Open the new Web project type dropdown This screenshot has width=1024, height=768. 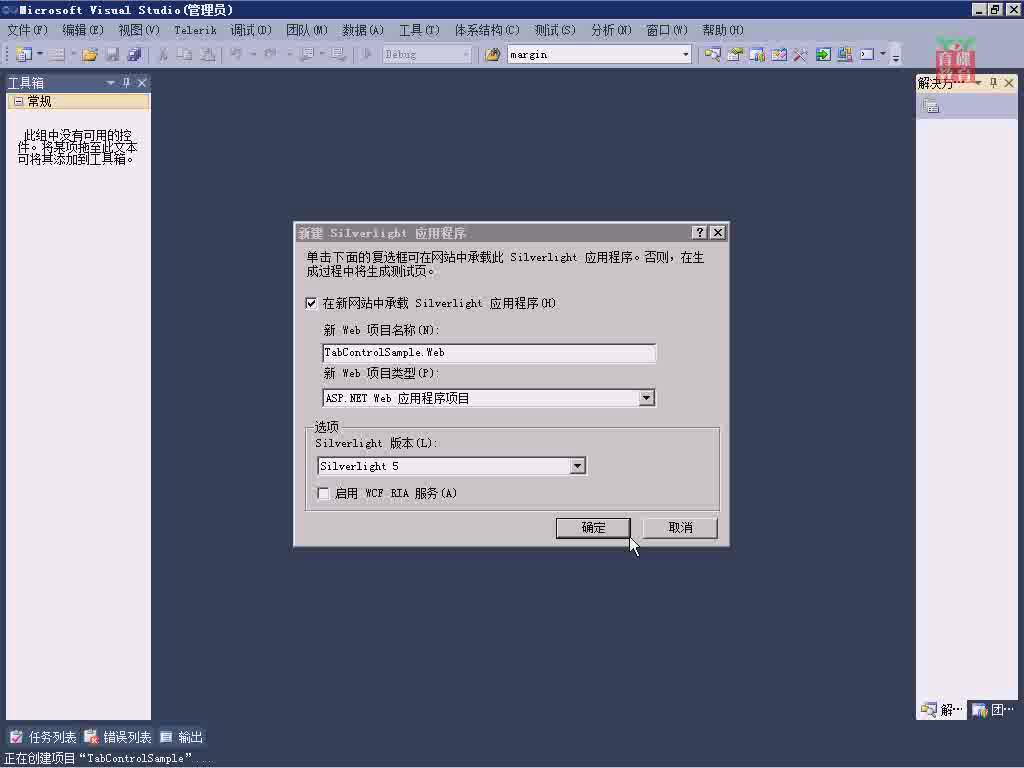646,398
